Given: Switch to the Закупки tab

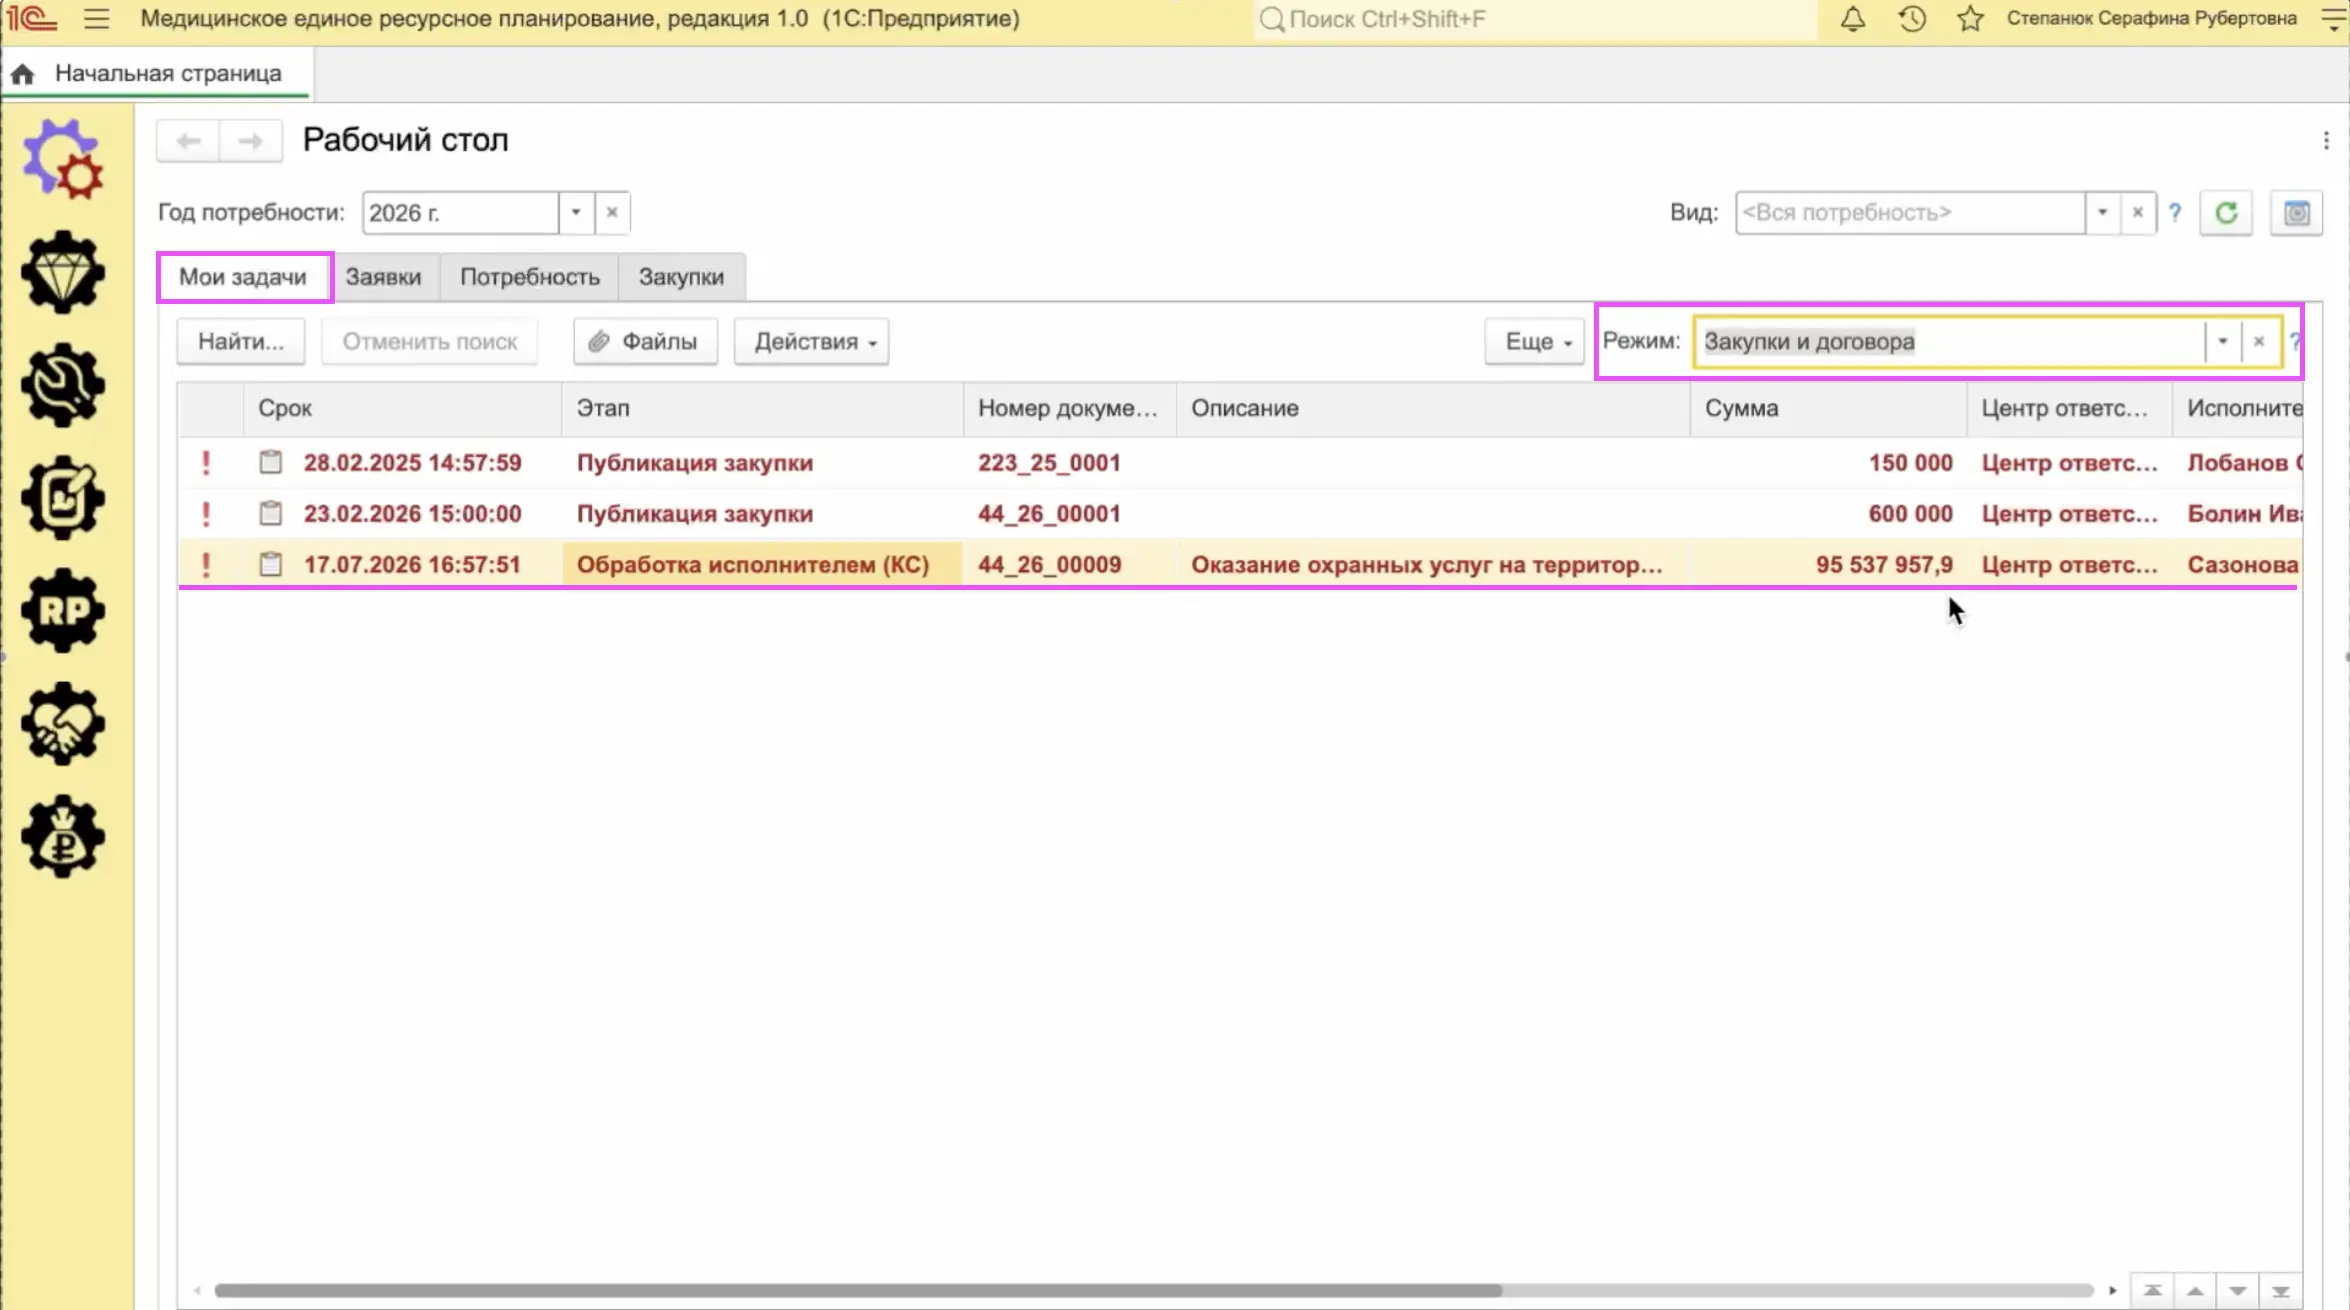Looking at the screenshot, I should pyautogui.click(x=681, y=277).
